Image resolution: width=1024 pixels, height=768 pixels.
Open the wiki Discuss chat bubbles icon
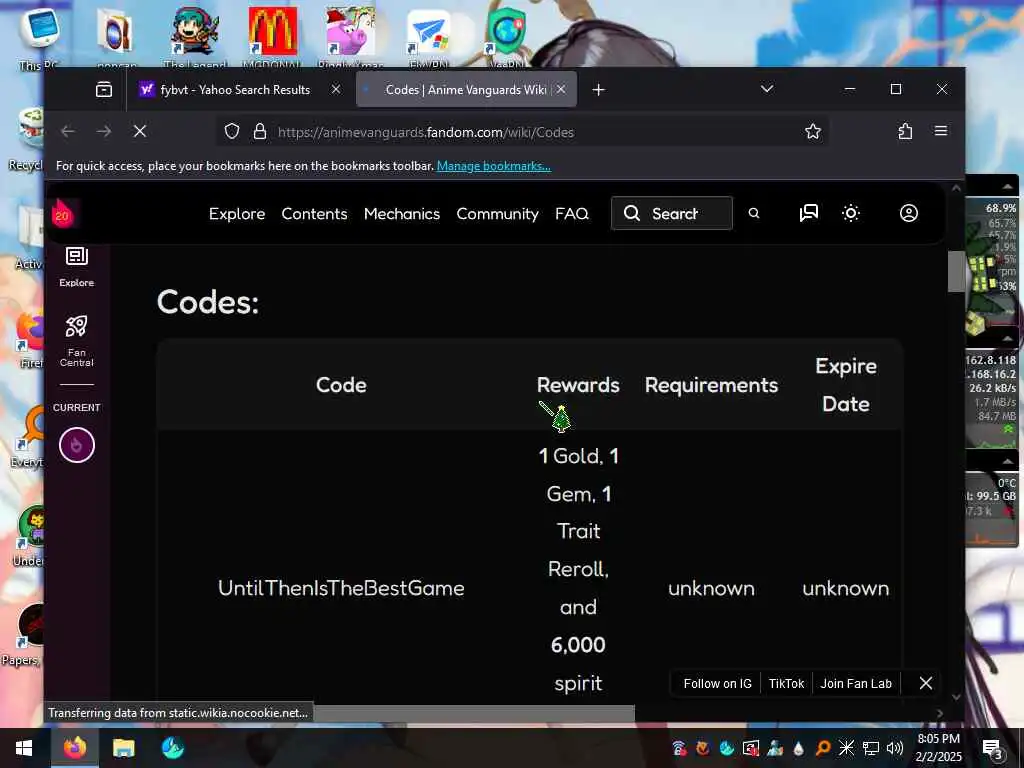(x=808, y=213)
